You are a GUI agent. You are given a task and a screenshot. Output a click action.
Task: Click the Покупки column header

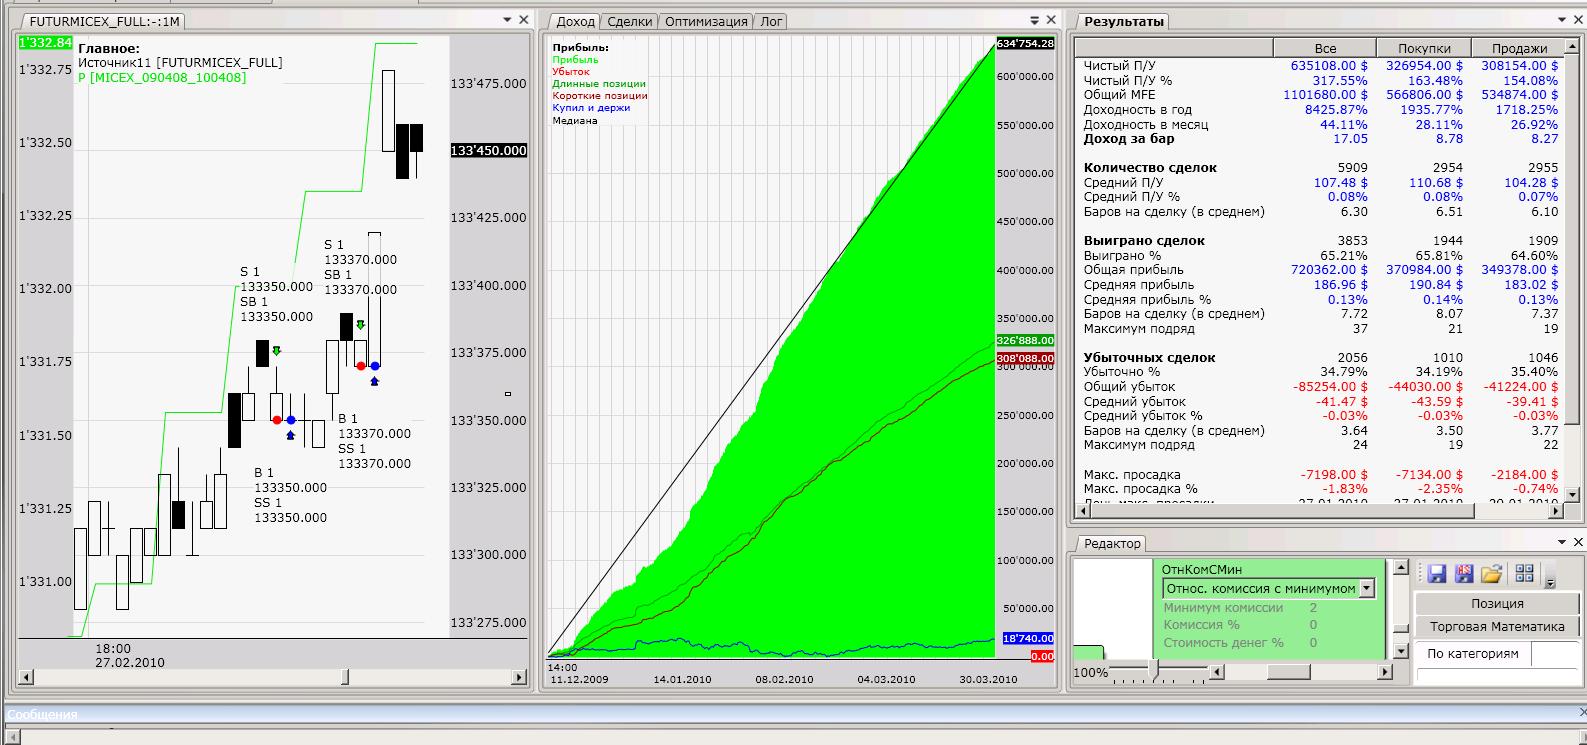[1422, 48]
